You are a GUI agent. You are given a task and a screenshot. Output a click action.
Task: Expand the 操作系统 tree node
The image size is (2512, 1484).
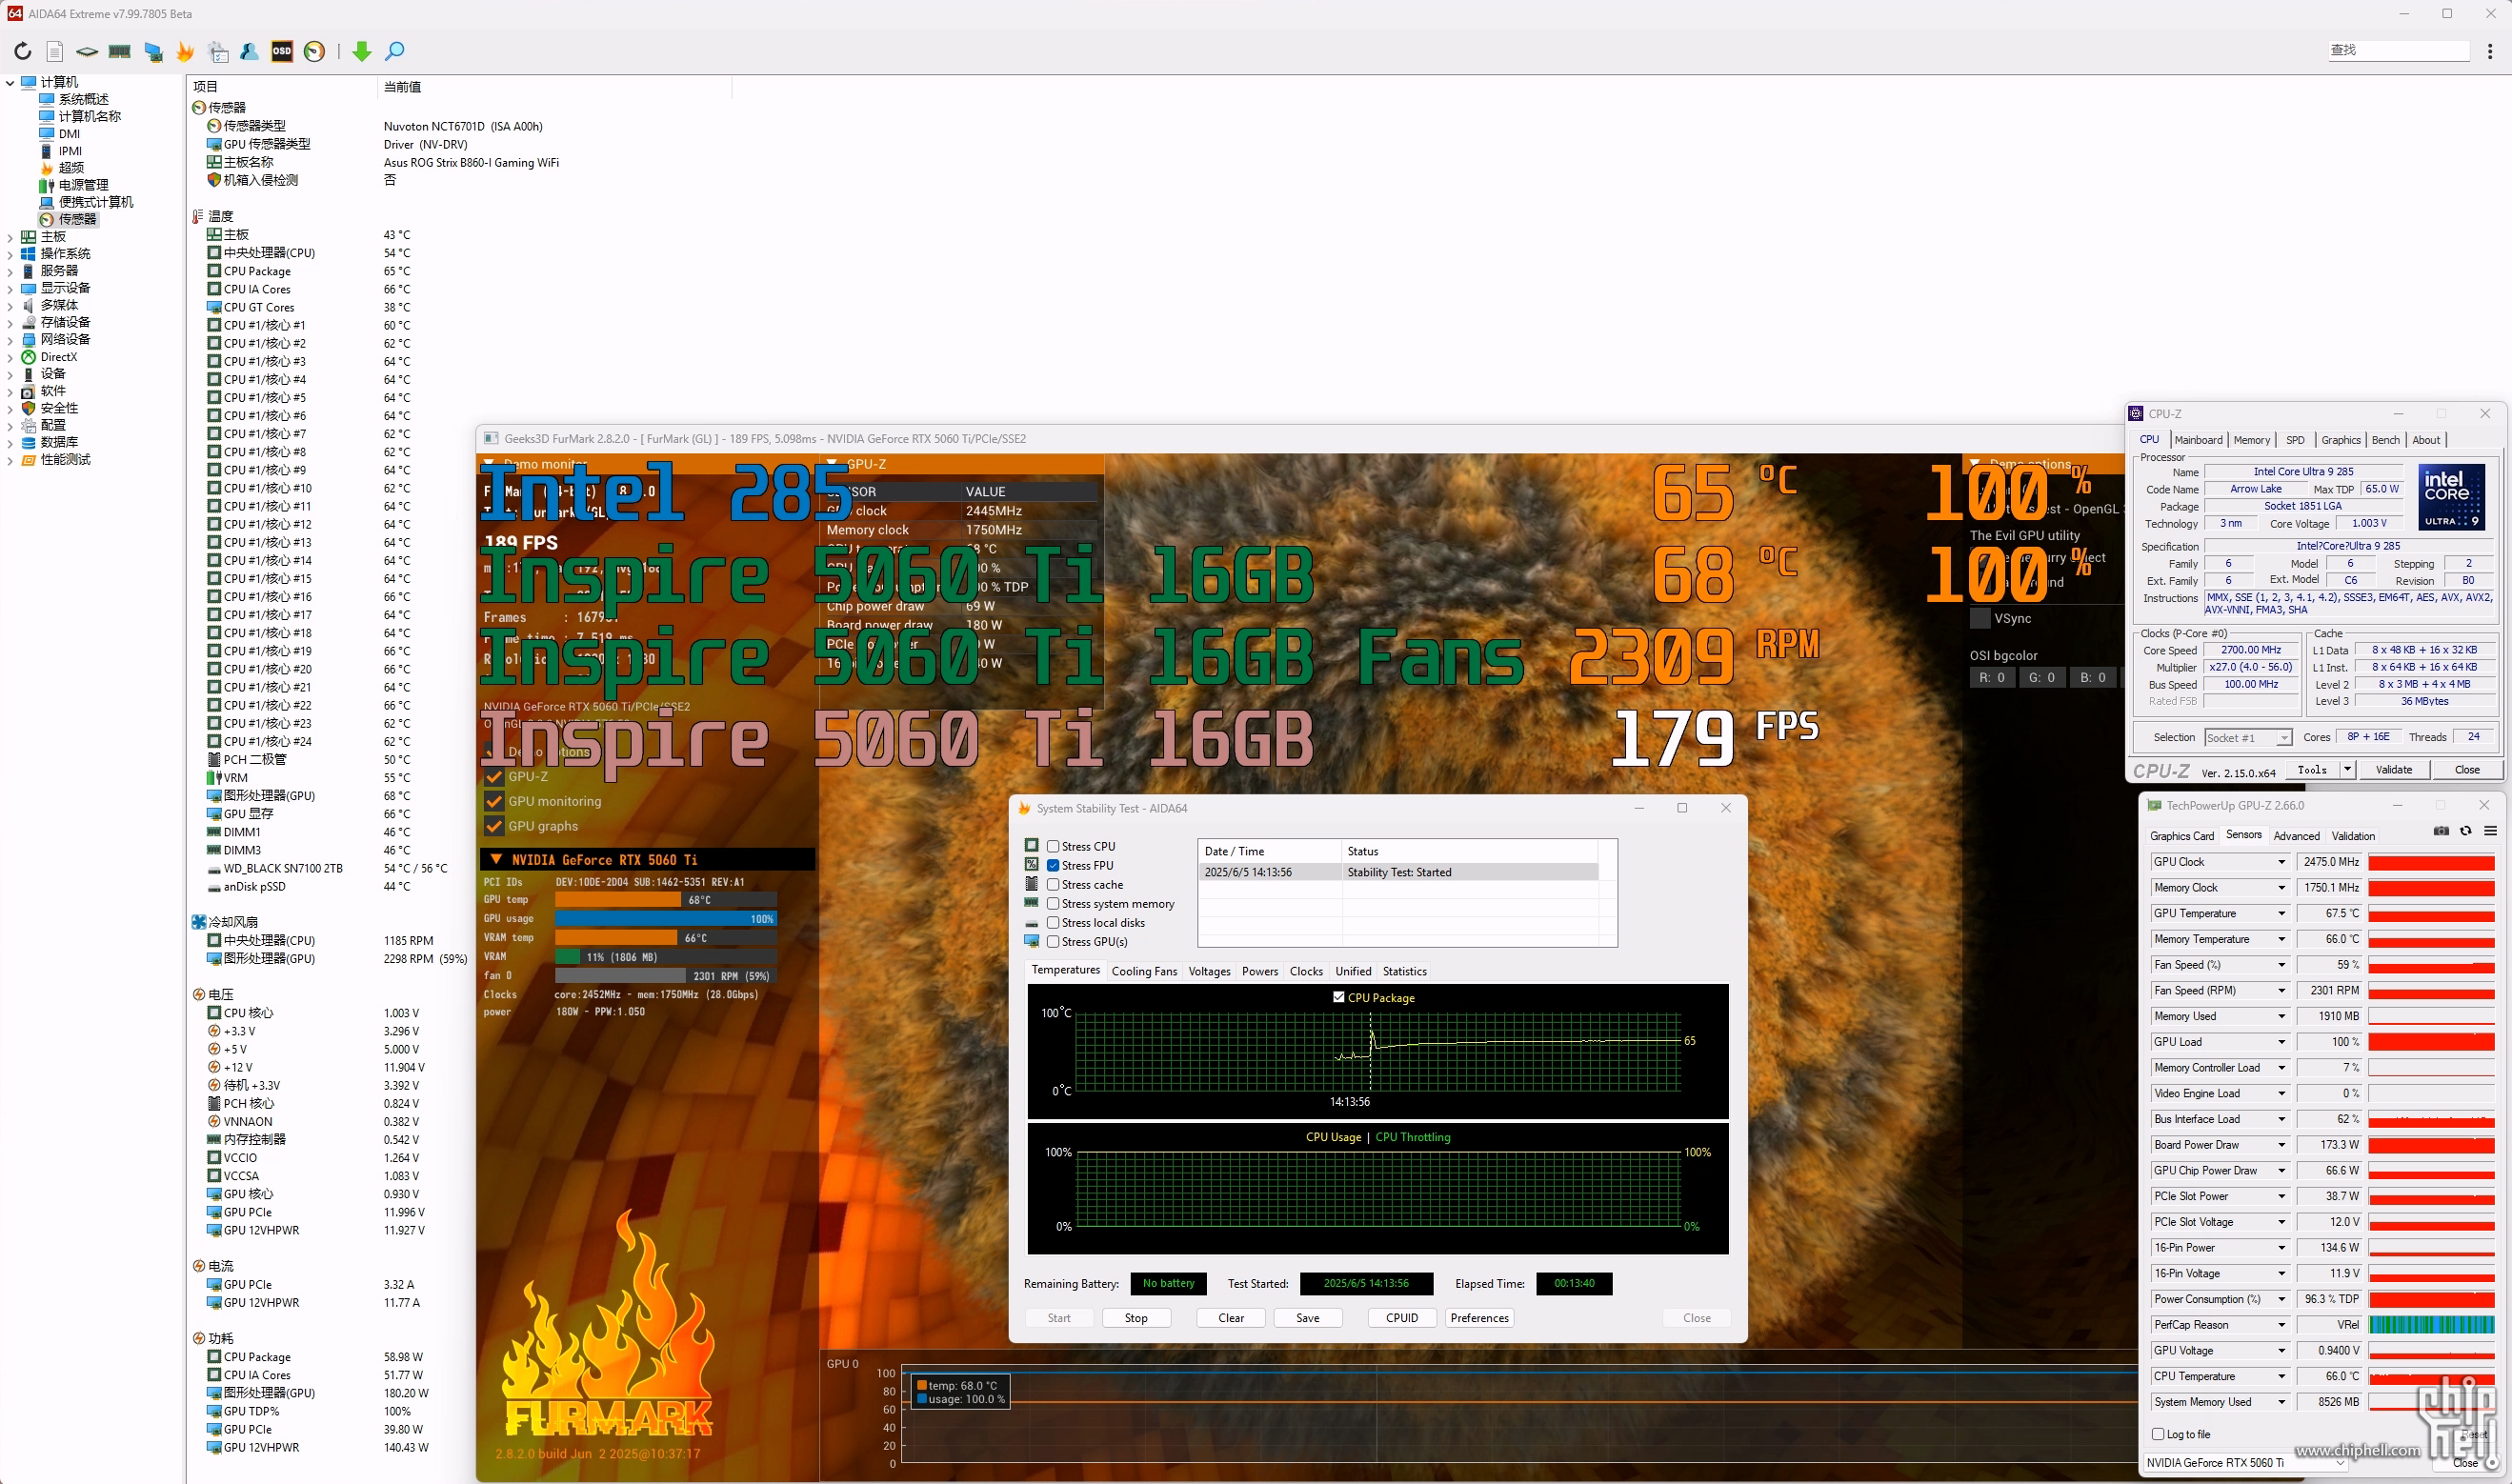click(x=10, y=254)
